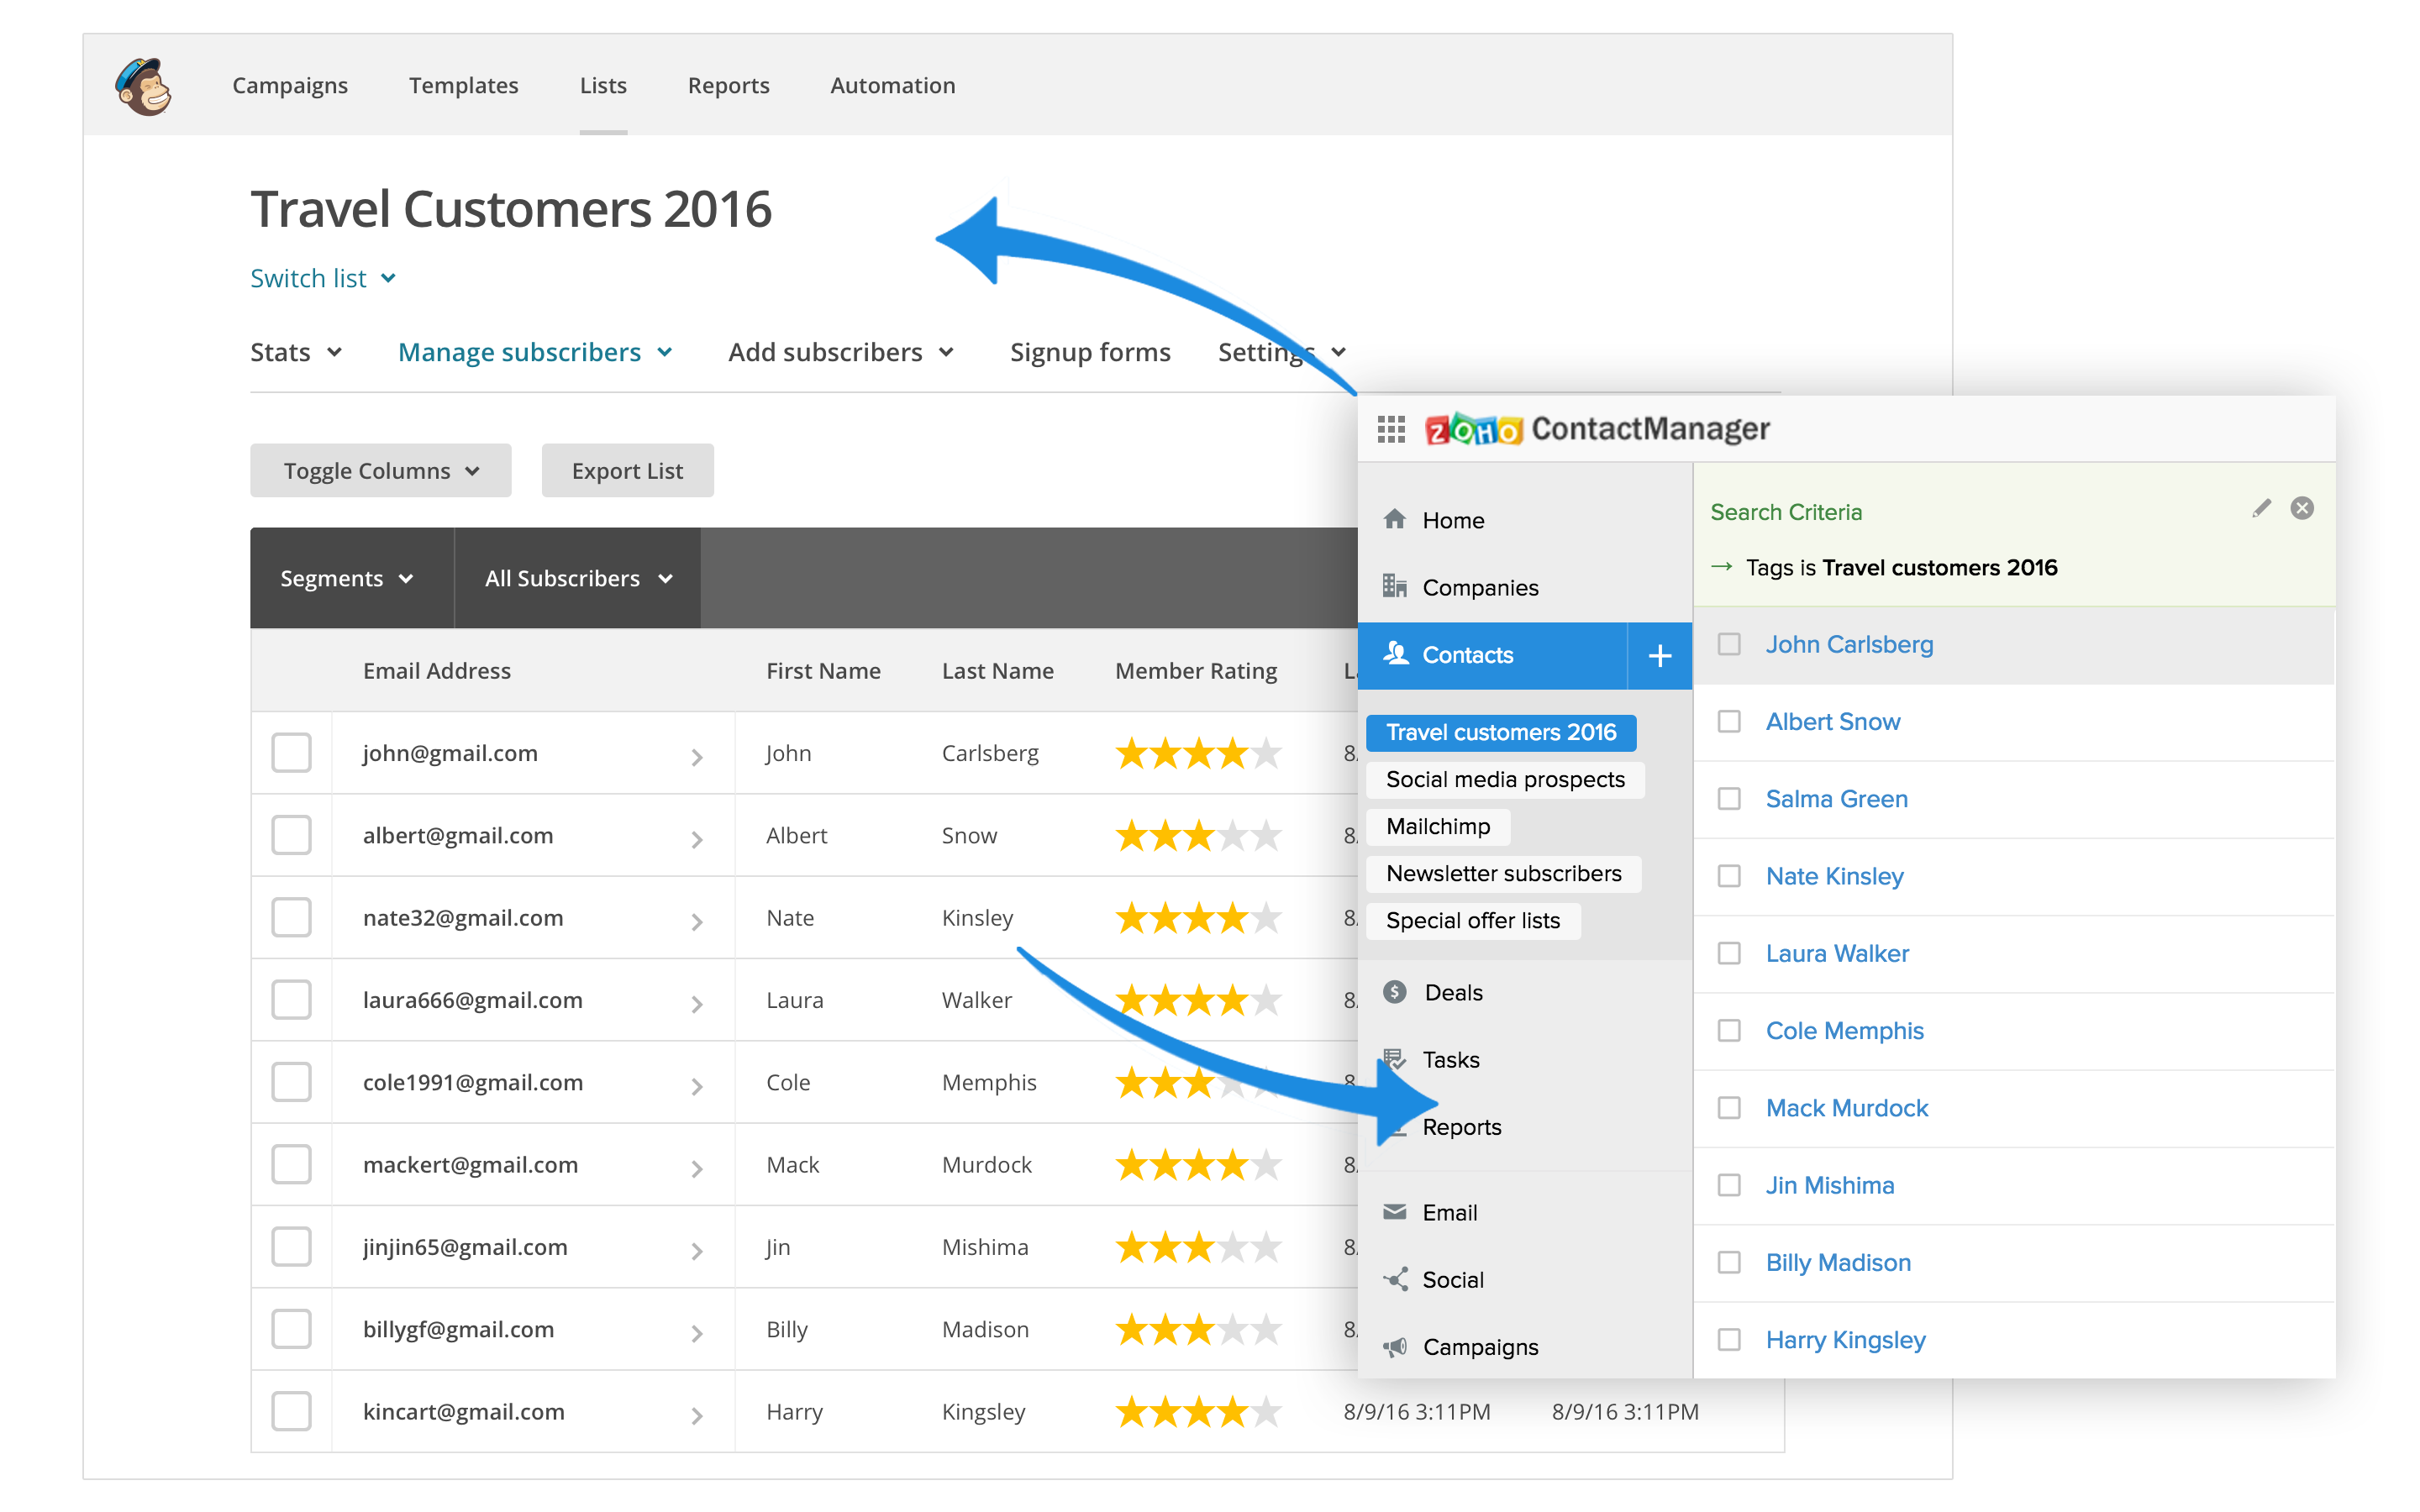
Task: Go to the Templates tab
Action: coord(463,85)
